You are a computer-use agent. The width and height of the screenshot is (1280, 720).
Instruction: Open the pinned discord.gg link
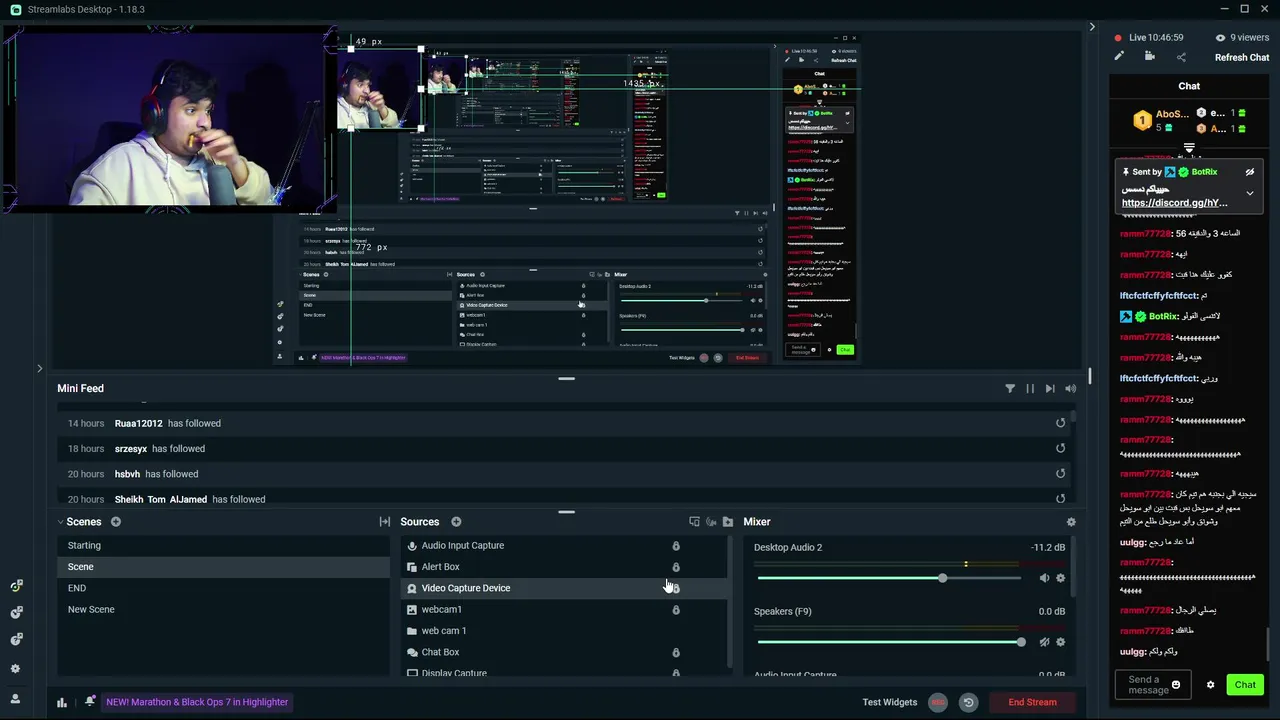[x=1174, y=203]
